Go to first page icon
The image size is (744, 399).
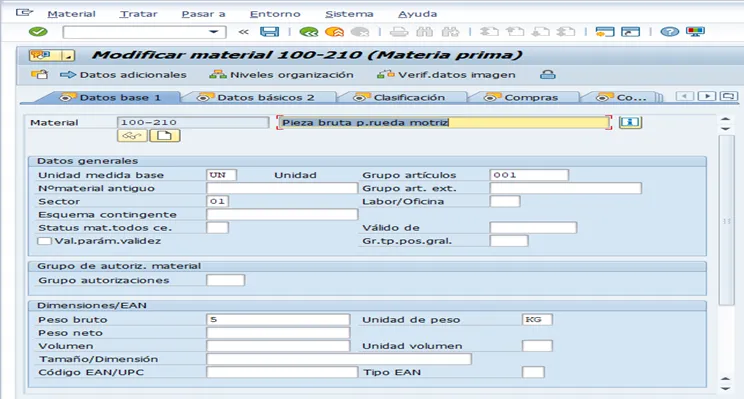[x=489, y=32]
